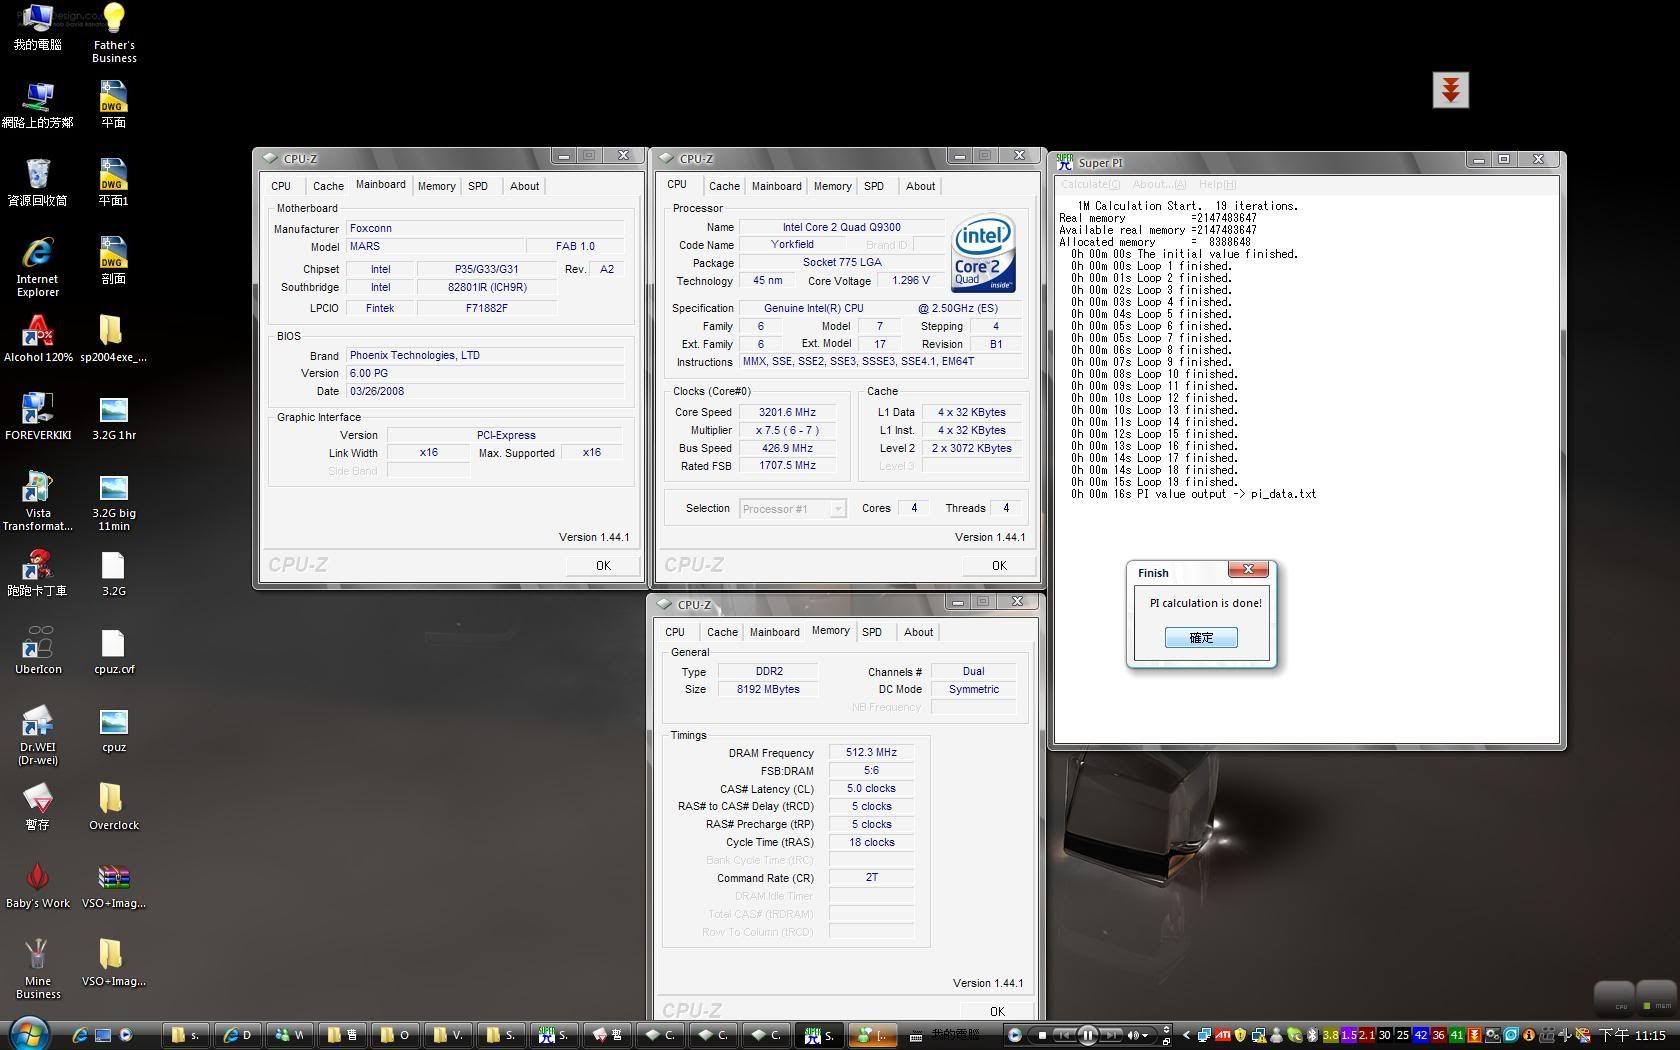The width and height of the screenshot is (1680, 1050).
Task: Open the 網路上的芳鄰 network icon
Action: (x=37, y=105)
